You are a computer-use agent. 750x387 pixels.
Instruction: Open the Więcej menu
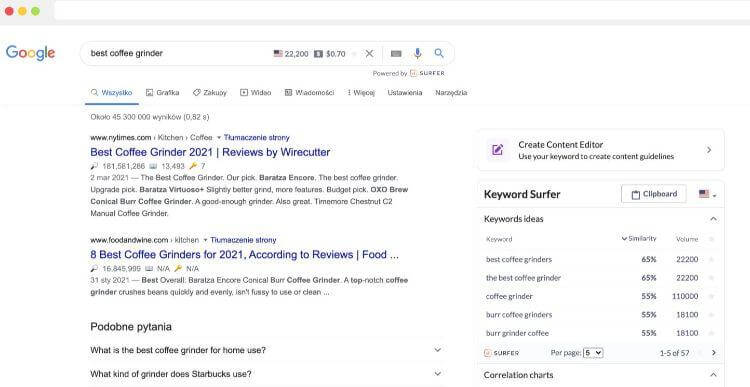pyautogui.click(x=361, y=93)
